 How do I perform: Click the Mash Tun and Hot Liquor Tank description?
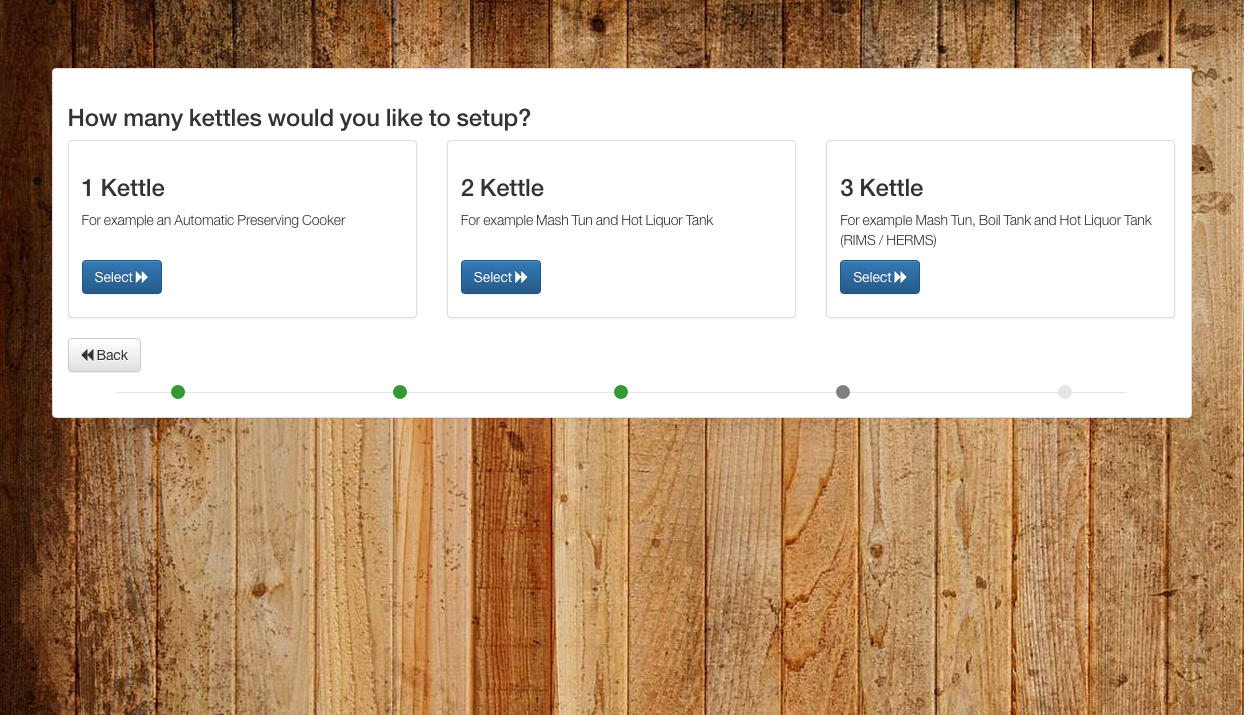pos(587,220)
